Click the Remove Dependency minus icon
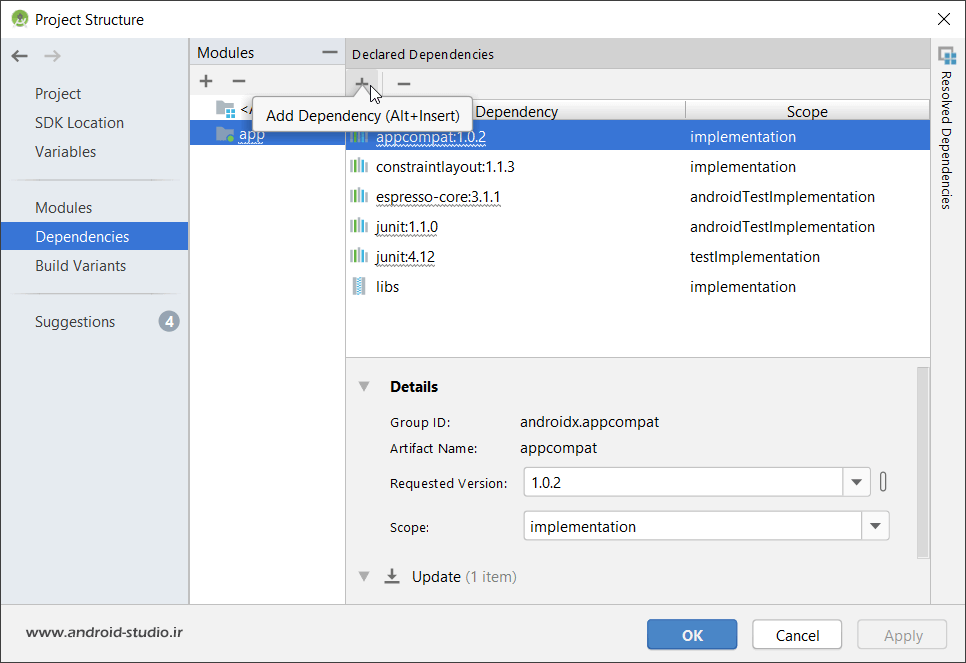Image resolution: width=966 pixels, height=663 pixels. pos(404,83)
